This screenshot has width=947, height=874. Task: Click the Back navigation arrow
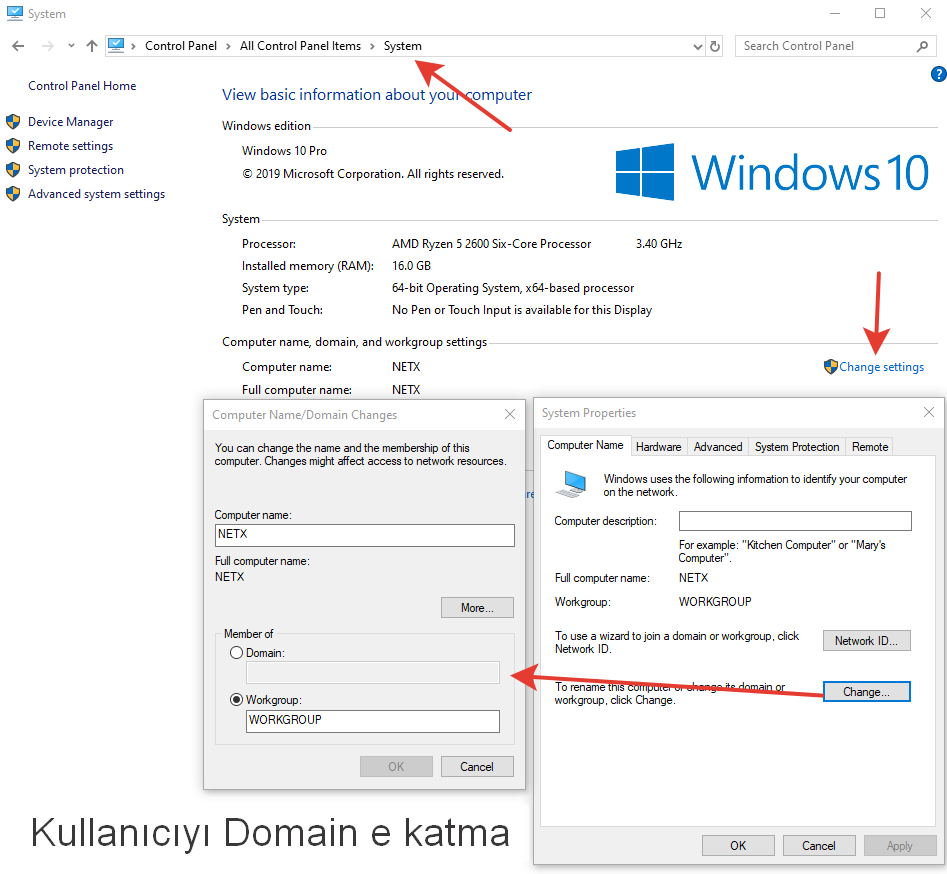pos(18,46)
